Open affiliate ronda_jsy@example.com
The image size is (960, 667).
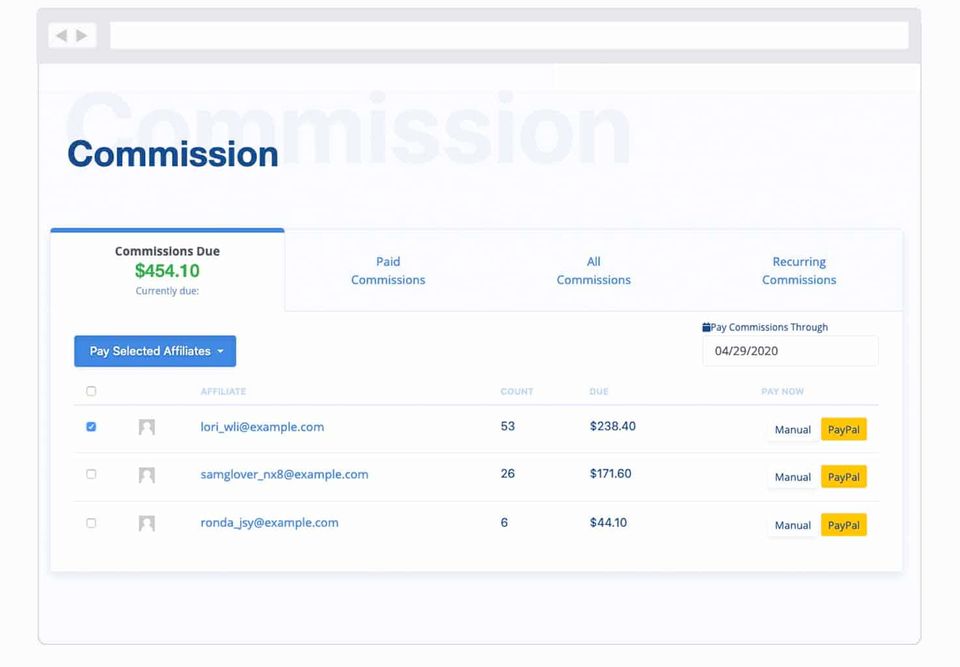(269, 522)
